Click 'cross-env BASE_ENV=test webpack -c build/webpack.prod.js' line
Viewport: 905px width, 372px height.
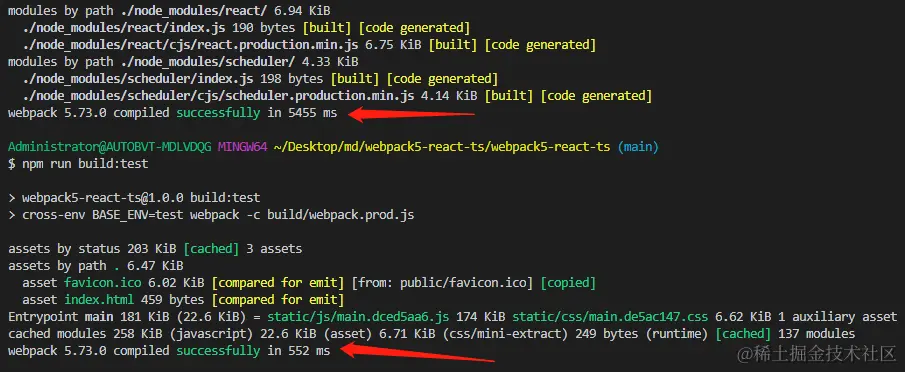click(x=218, y=215)
